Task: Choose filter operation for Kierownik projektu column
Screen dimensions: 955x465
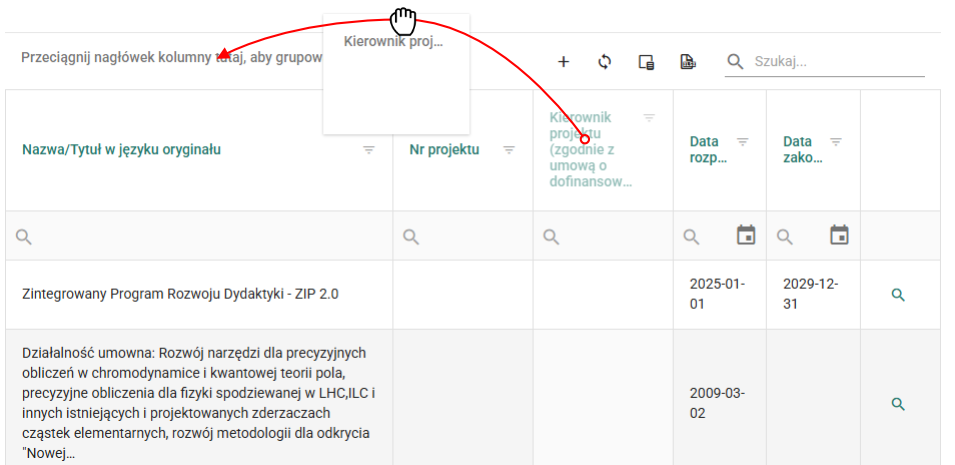Action: (x=550, y=237)
